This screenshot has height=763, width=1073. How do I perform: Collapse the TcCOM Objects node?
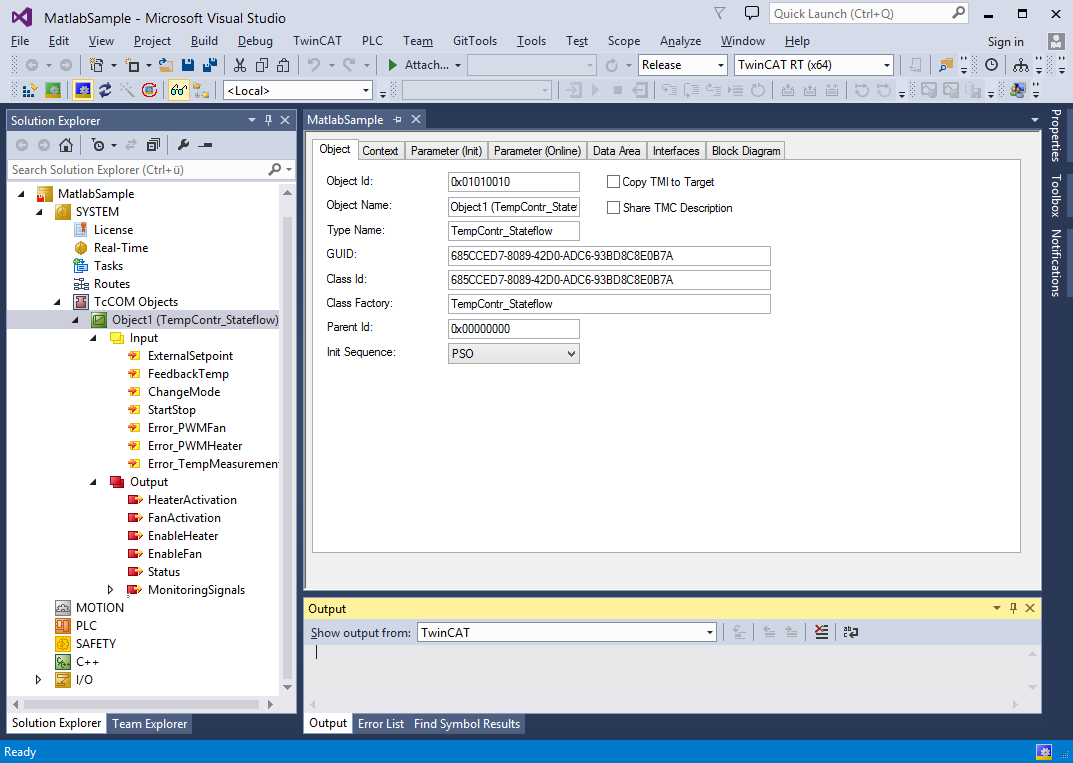[57, 302]
